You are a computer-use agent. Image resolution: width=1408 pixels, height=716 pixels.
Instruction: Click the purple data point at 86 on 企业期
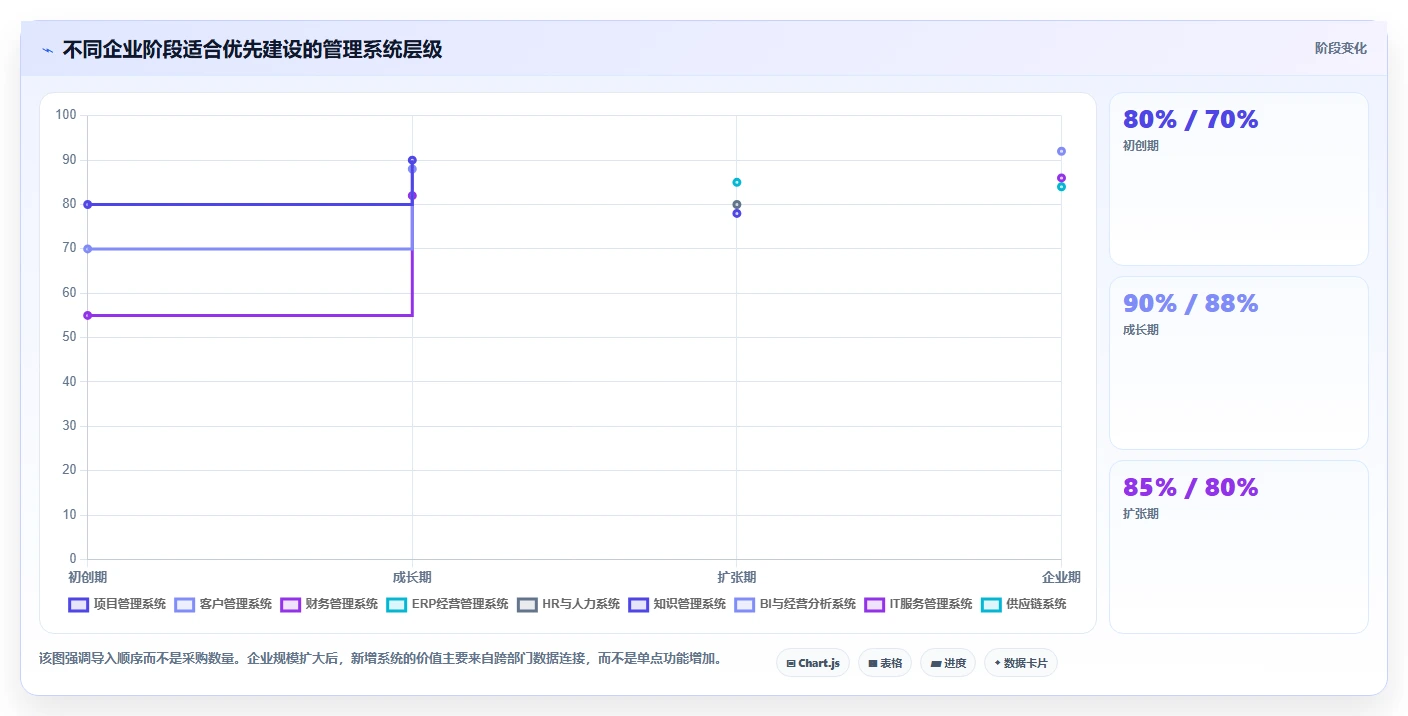pos(1061,178)
